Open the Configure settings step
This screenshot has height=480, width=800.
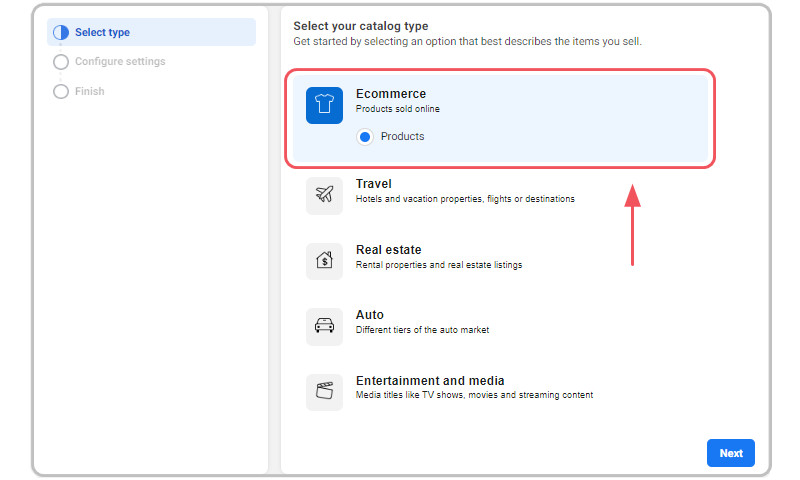coord(120,61)
